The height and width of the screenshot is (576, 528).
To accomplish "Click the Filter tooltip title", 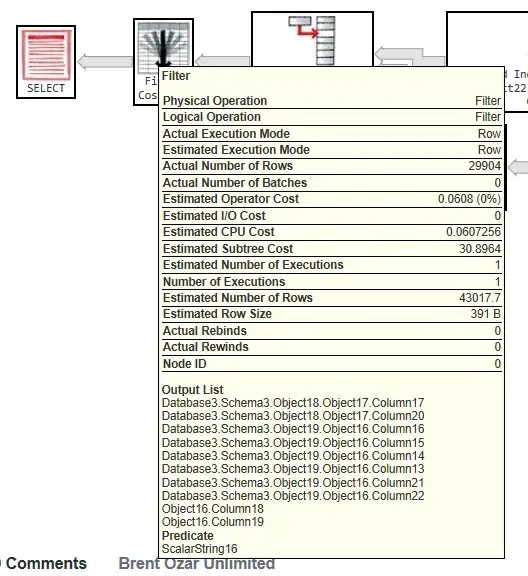I will tap(176, 76).
